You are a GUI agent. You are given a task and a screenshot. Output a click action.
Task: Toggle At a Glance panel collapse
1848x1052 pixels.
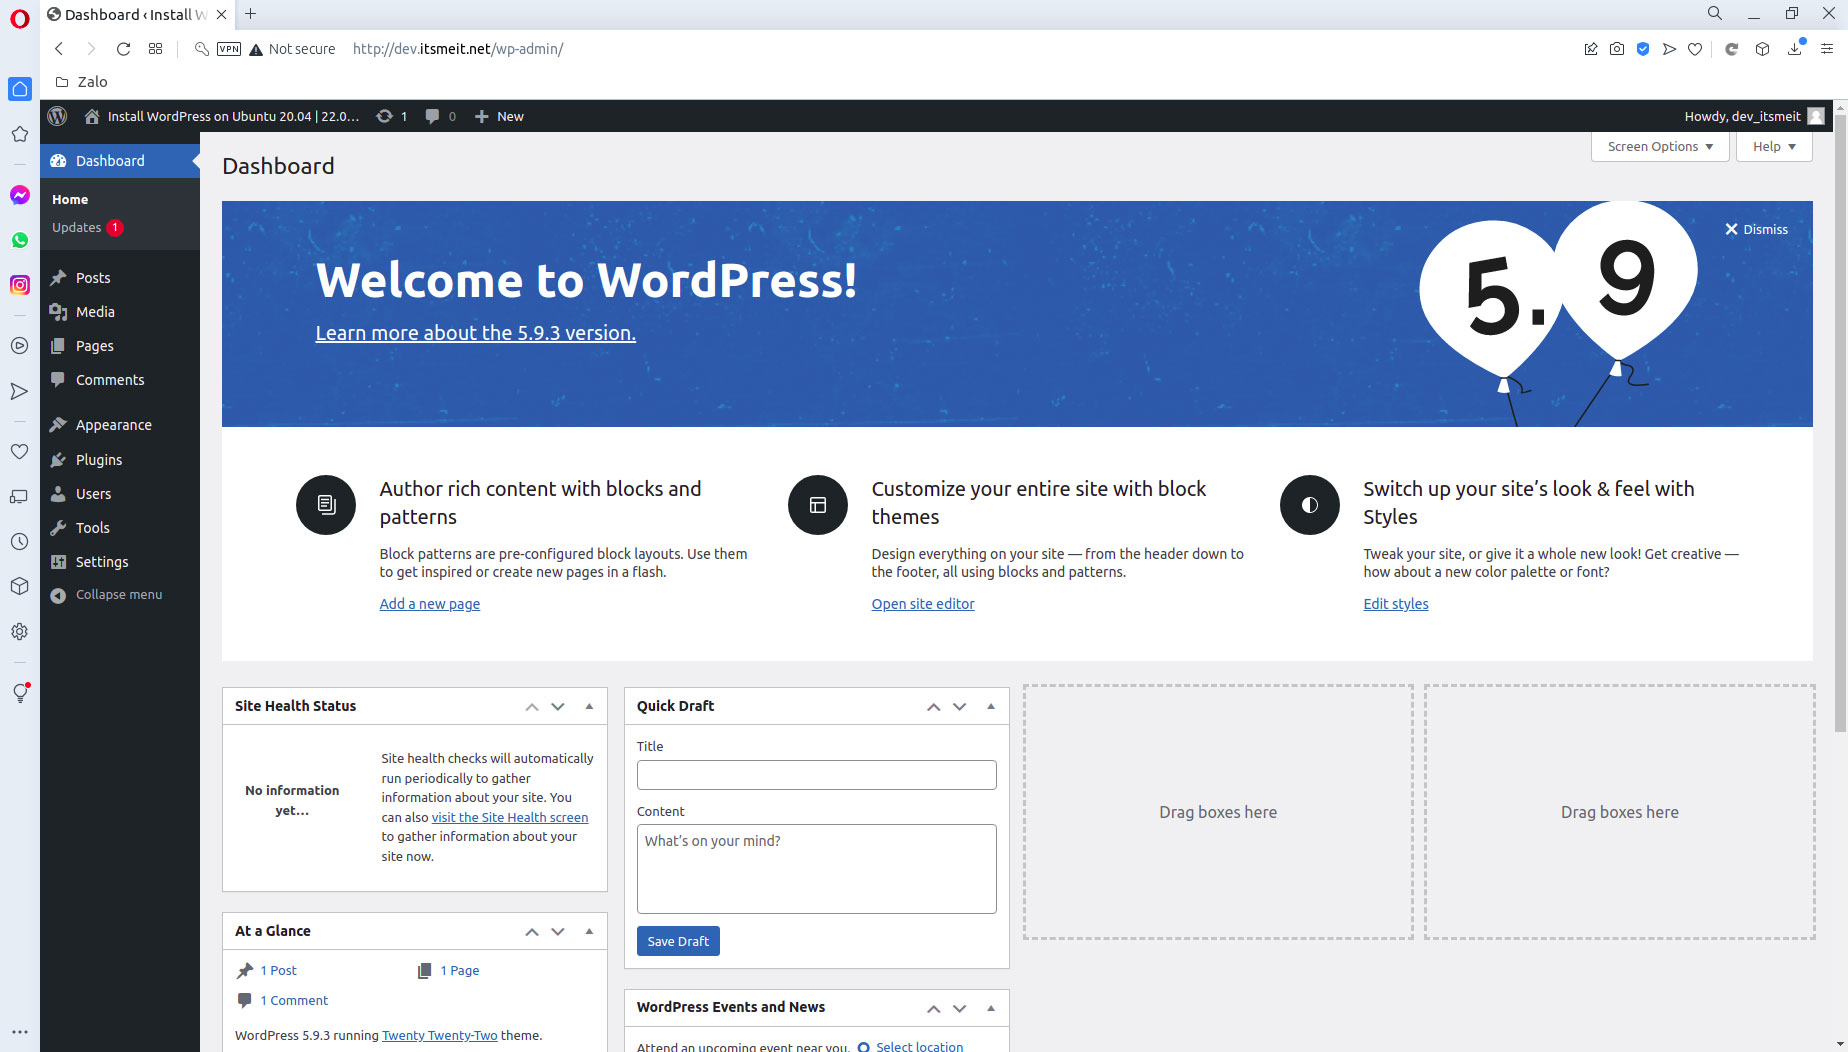[589, 931]
